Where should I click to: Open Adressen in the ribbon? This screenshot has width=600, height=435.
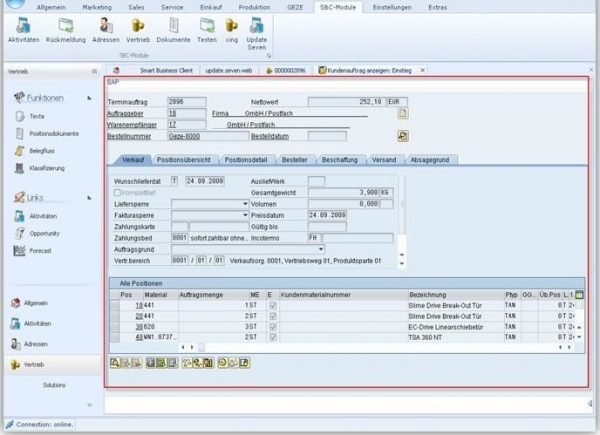click(x=106, y=30)
